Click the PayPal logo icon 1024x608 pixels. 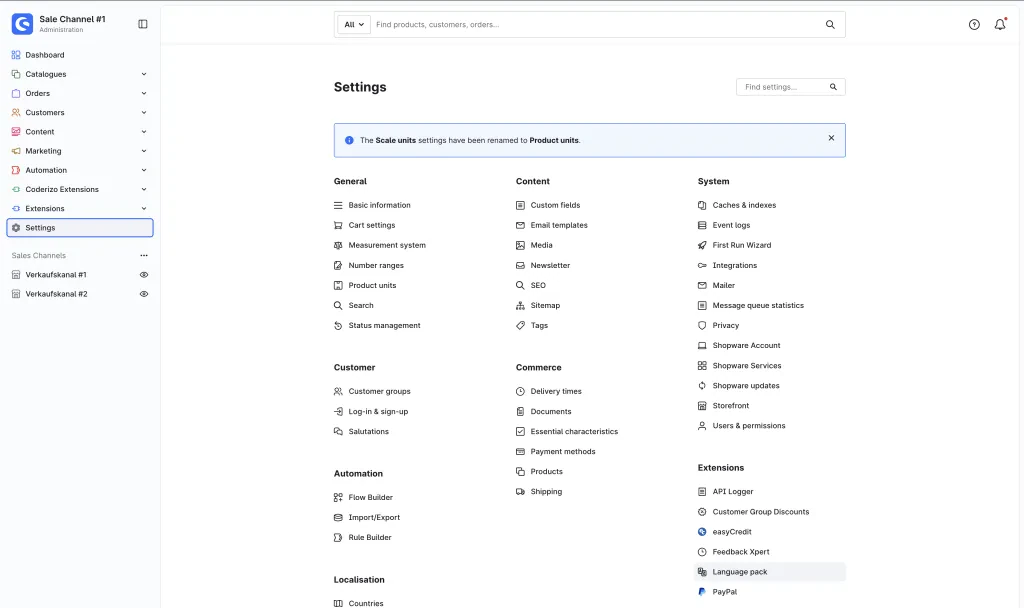[x=702, y=592]
